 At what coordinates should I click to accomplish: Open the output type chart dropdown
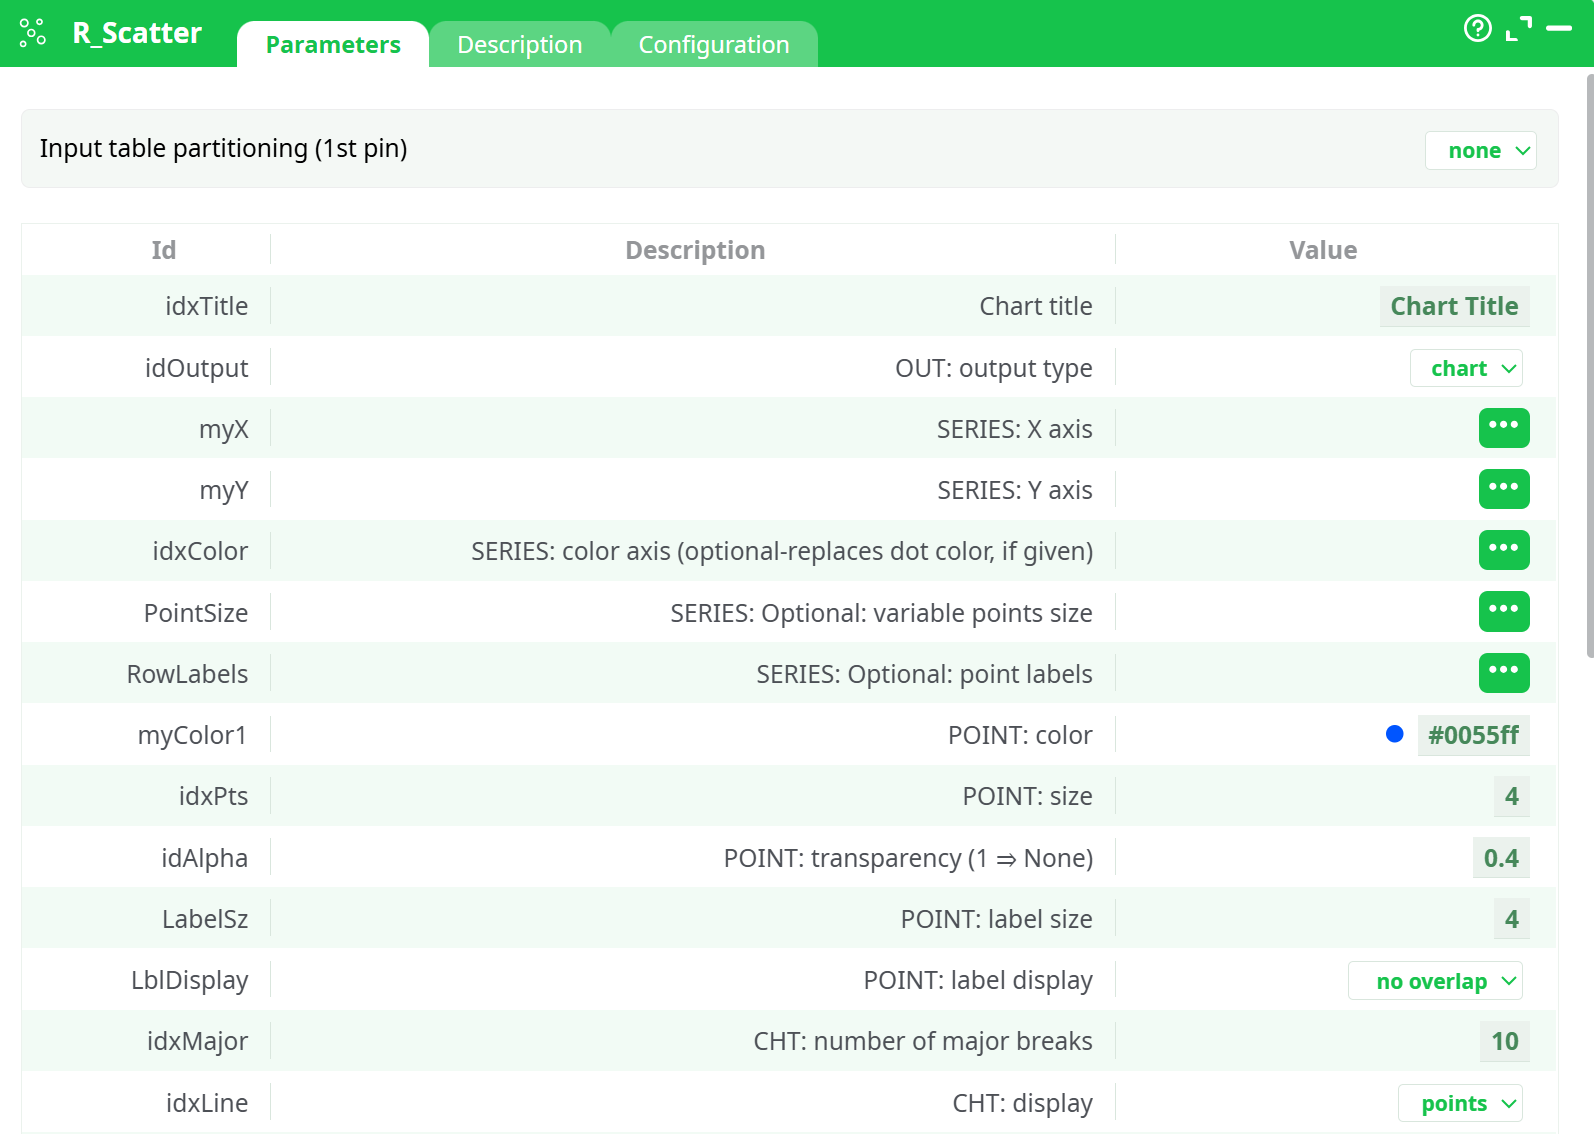1466,368
